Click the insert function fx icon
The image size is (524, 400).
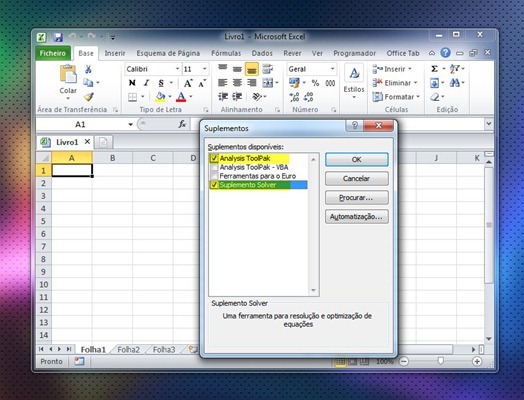click(x=182, y=124)
